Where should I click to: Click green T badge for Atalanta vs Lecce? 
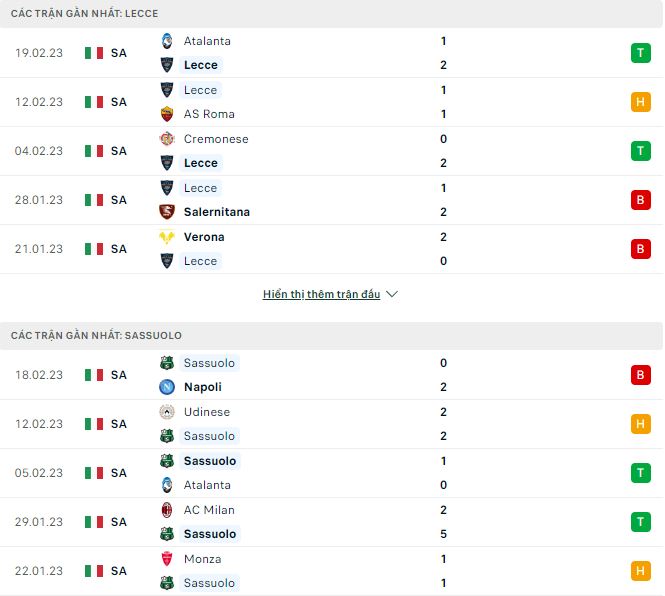pyautogui.click(x=640, y=53)
